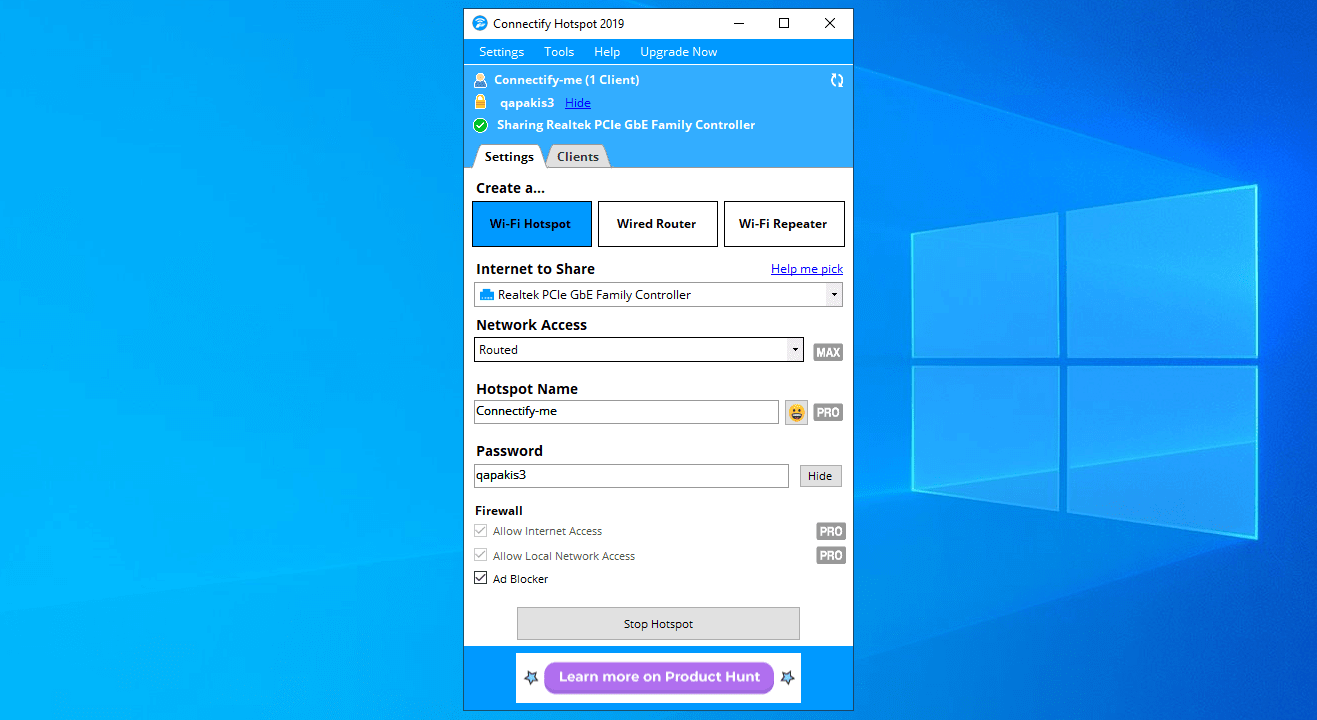This screenshot has height=720, width=1317.
Task: Toggle Allow Local Network Access checkbox
Action: 481,555
